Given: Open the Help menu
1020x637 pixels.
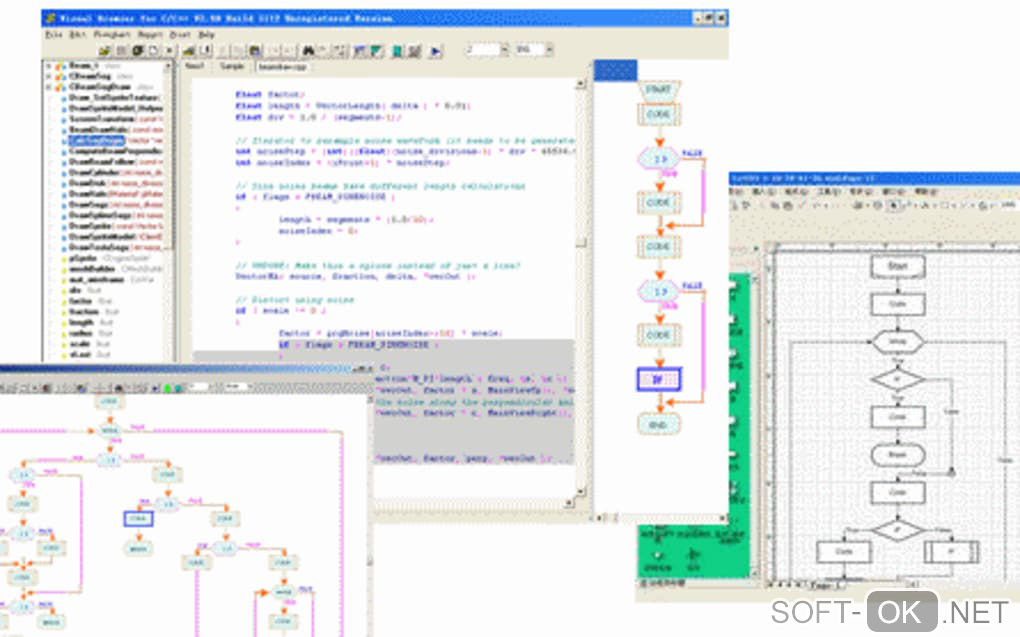Looking at the screenshot, I should (206, 34).
